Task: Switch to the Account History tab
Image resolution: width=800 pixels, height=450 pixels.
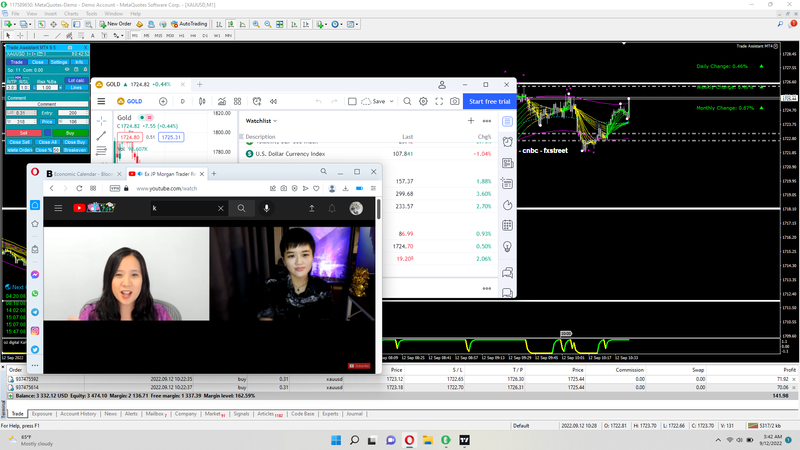Action: (x=78, y=414)
